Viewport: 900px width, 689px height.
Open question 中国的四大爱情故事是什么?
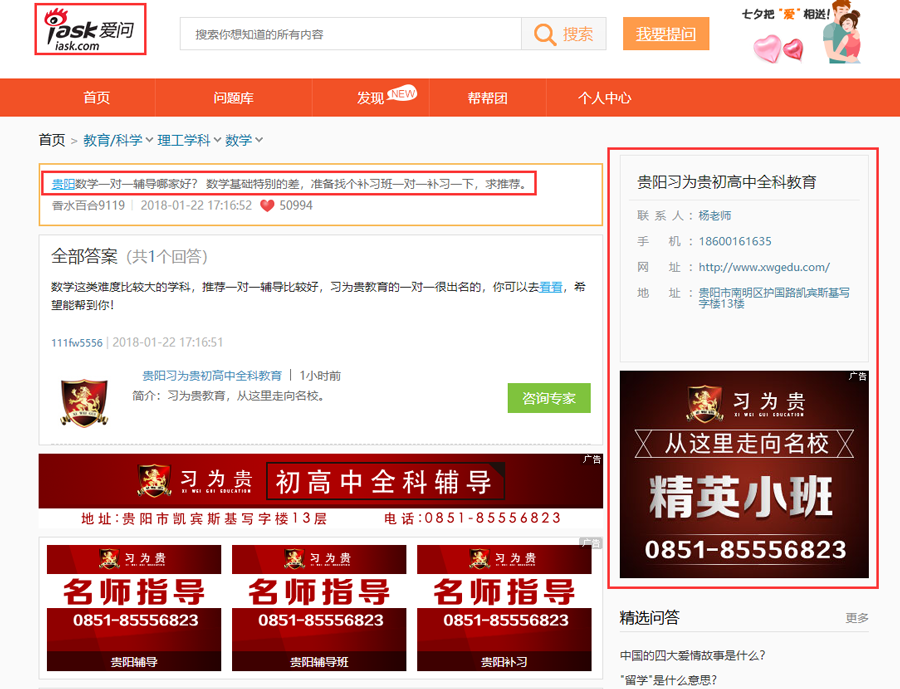tap(692, 655)
